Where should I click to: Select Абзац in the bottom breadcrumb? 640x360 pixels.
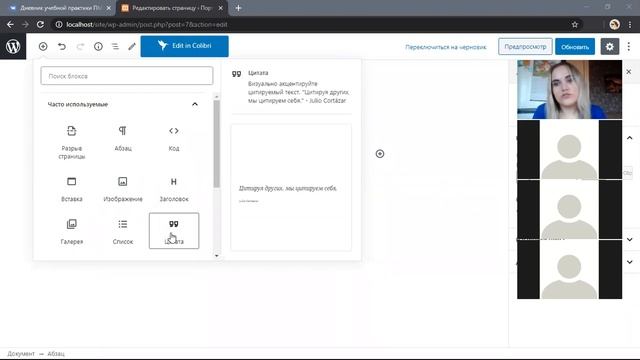click(x=56, y=354)
